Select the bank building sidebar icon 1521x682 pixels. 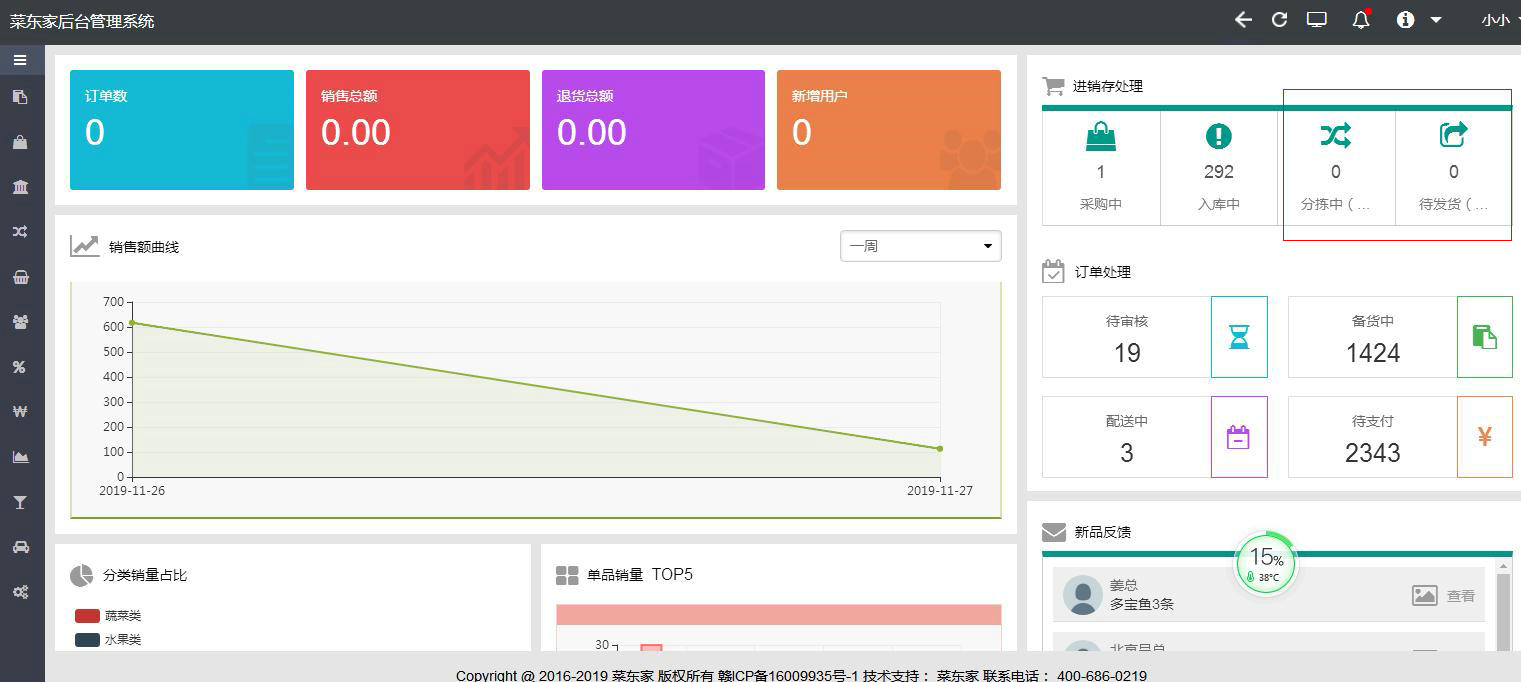point(20,187)
